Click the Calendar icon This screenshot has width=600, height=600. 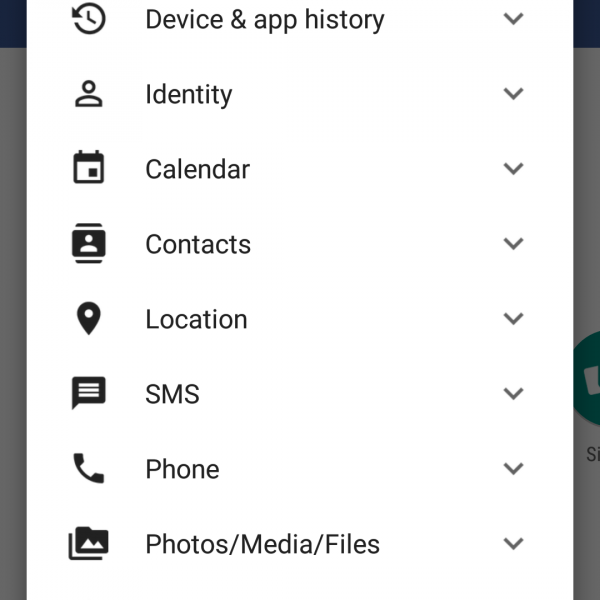(89, 168)
